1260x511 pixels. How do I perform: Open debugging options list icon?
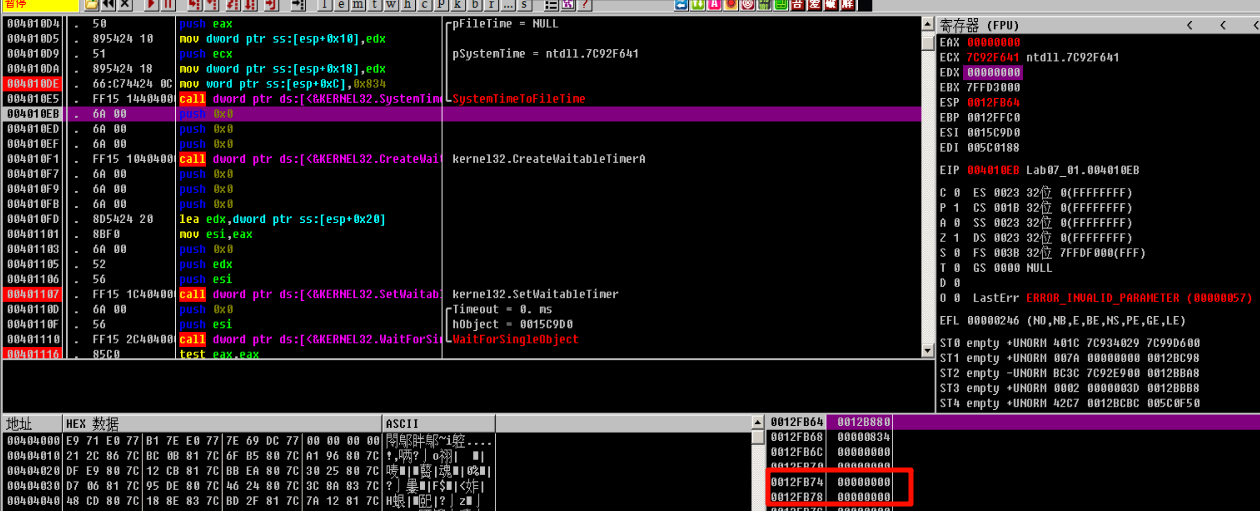pyautogui.click(x=551, y=5)
